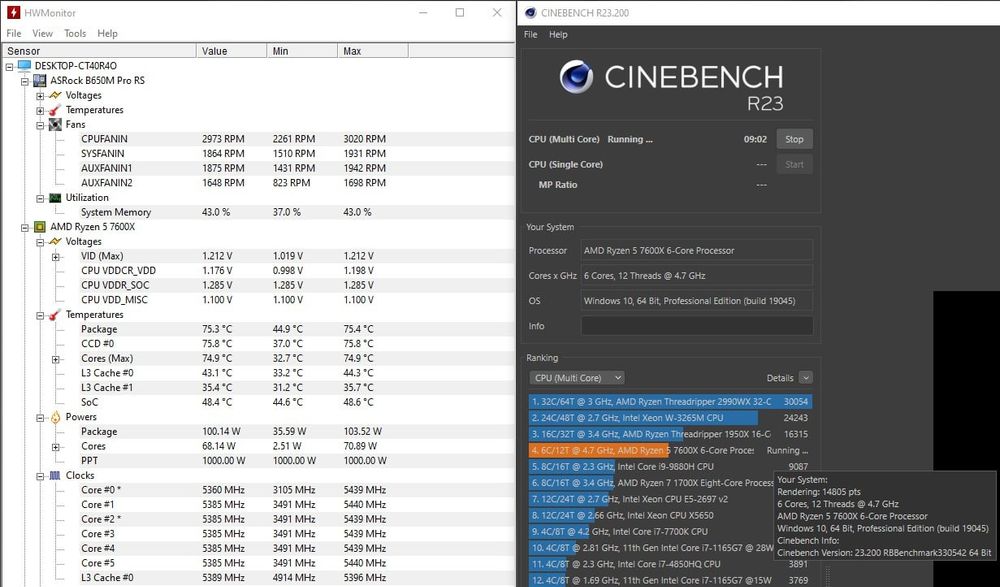The image size is (1000, 587).
Task: Click the Fans icon in HWMonitor
Action: pos(55,124)
